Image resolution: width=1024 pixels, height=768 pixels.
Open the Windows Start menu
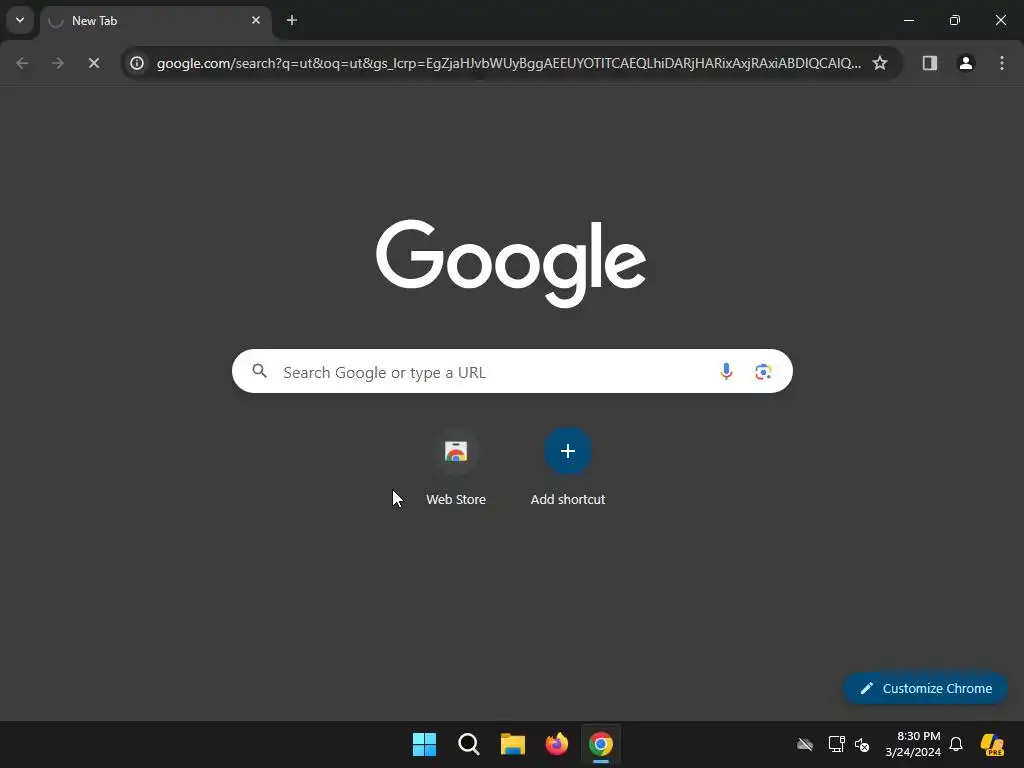[x=424, y=744]
